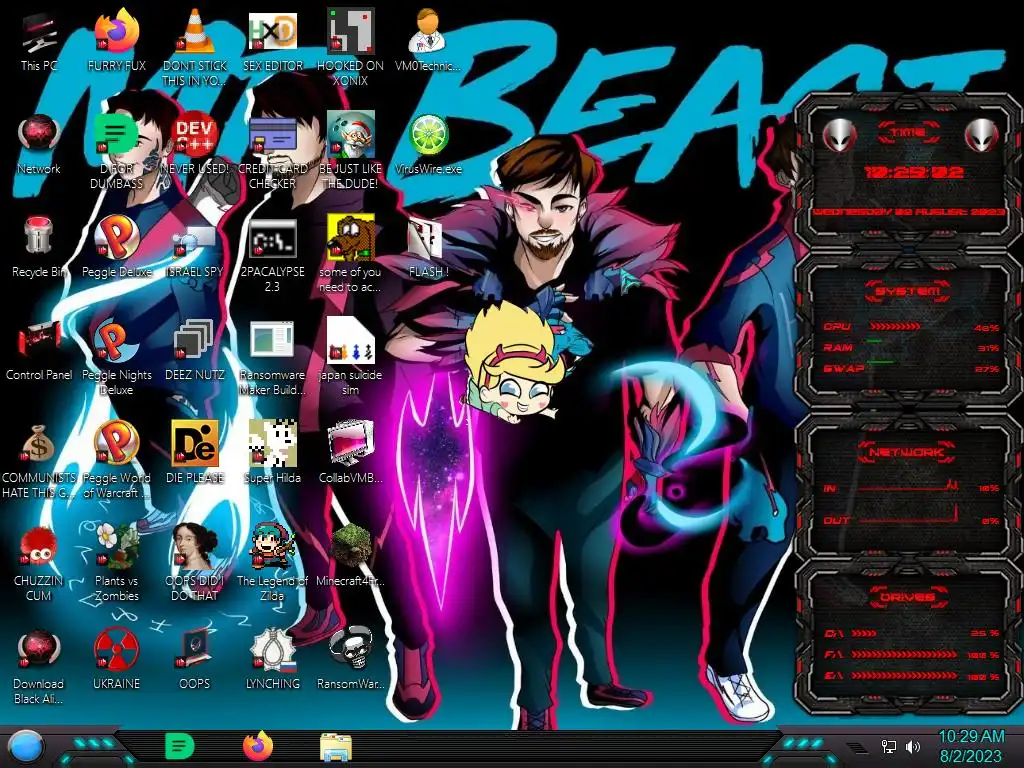Click the C:\ drive usage bar

click(x=864, y=633)
